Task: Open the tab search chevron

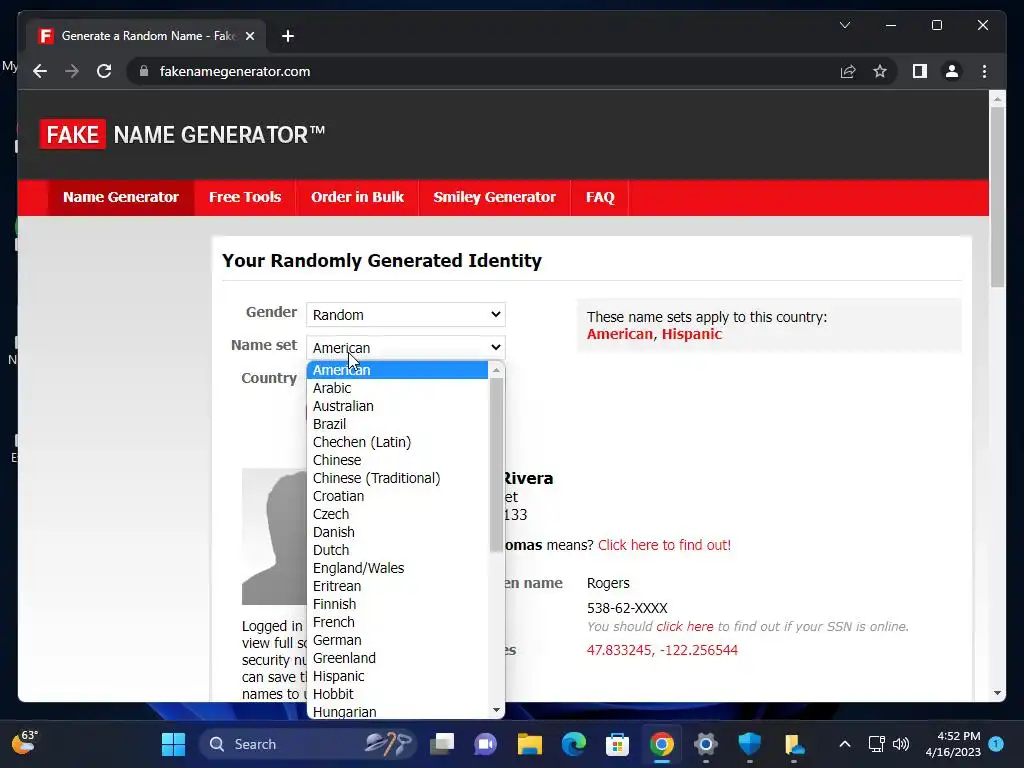Action: pyautogui.click(x=844, y=25)
